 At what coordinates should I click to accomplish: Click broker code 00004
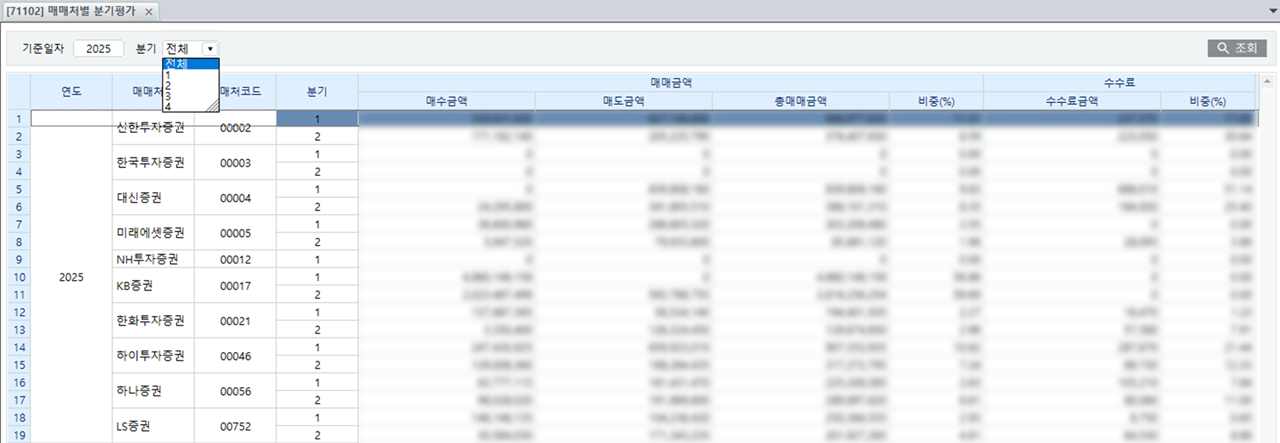[236, 197]
